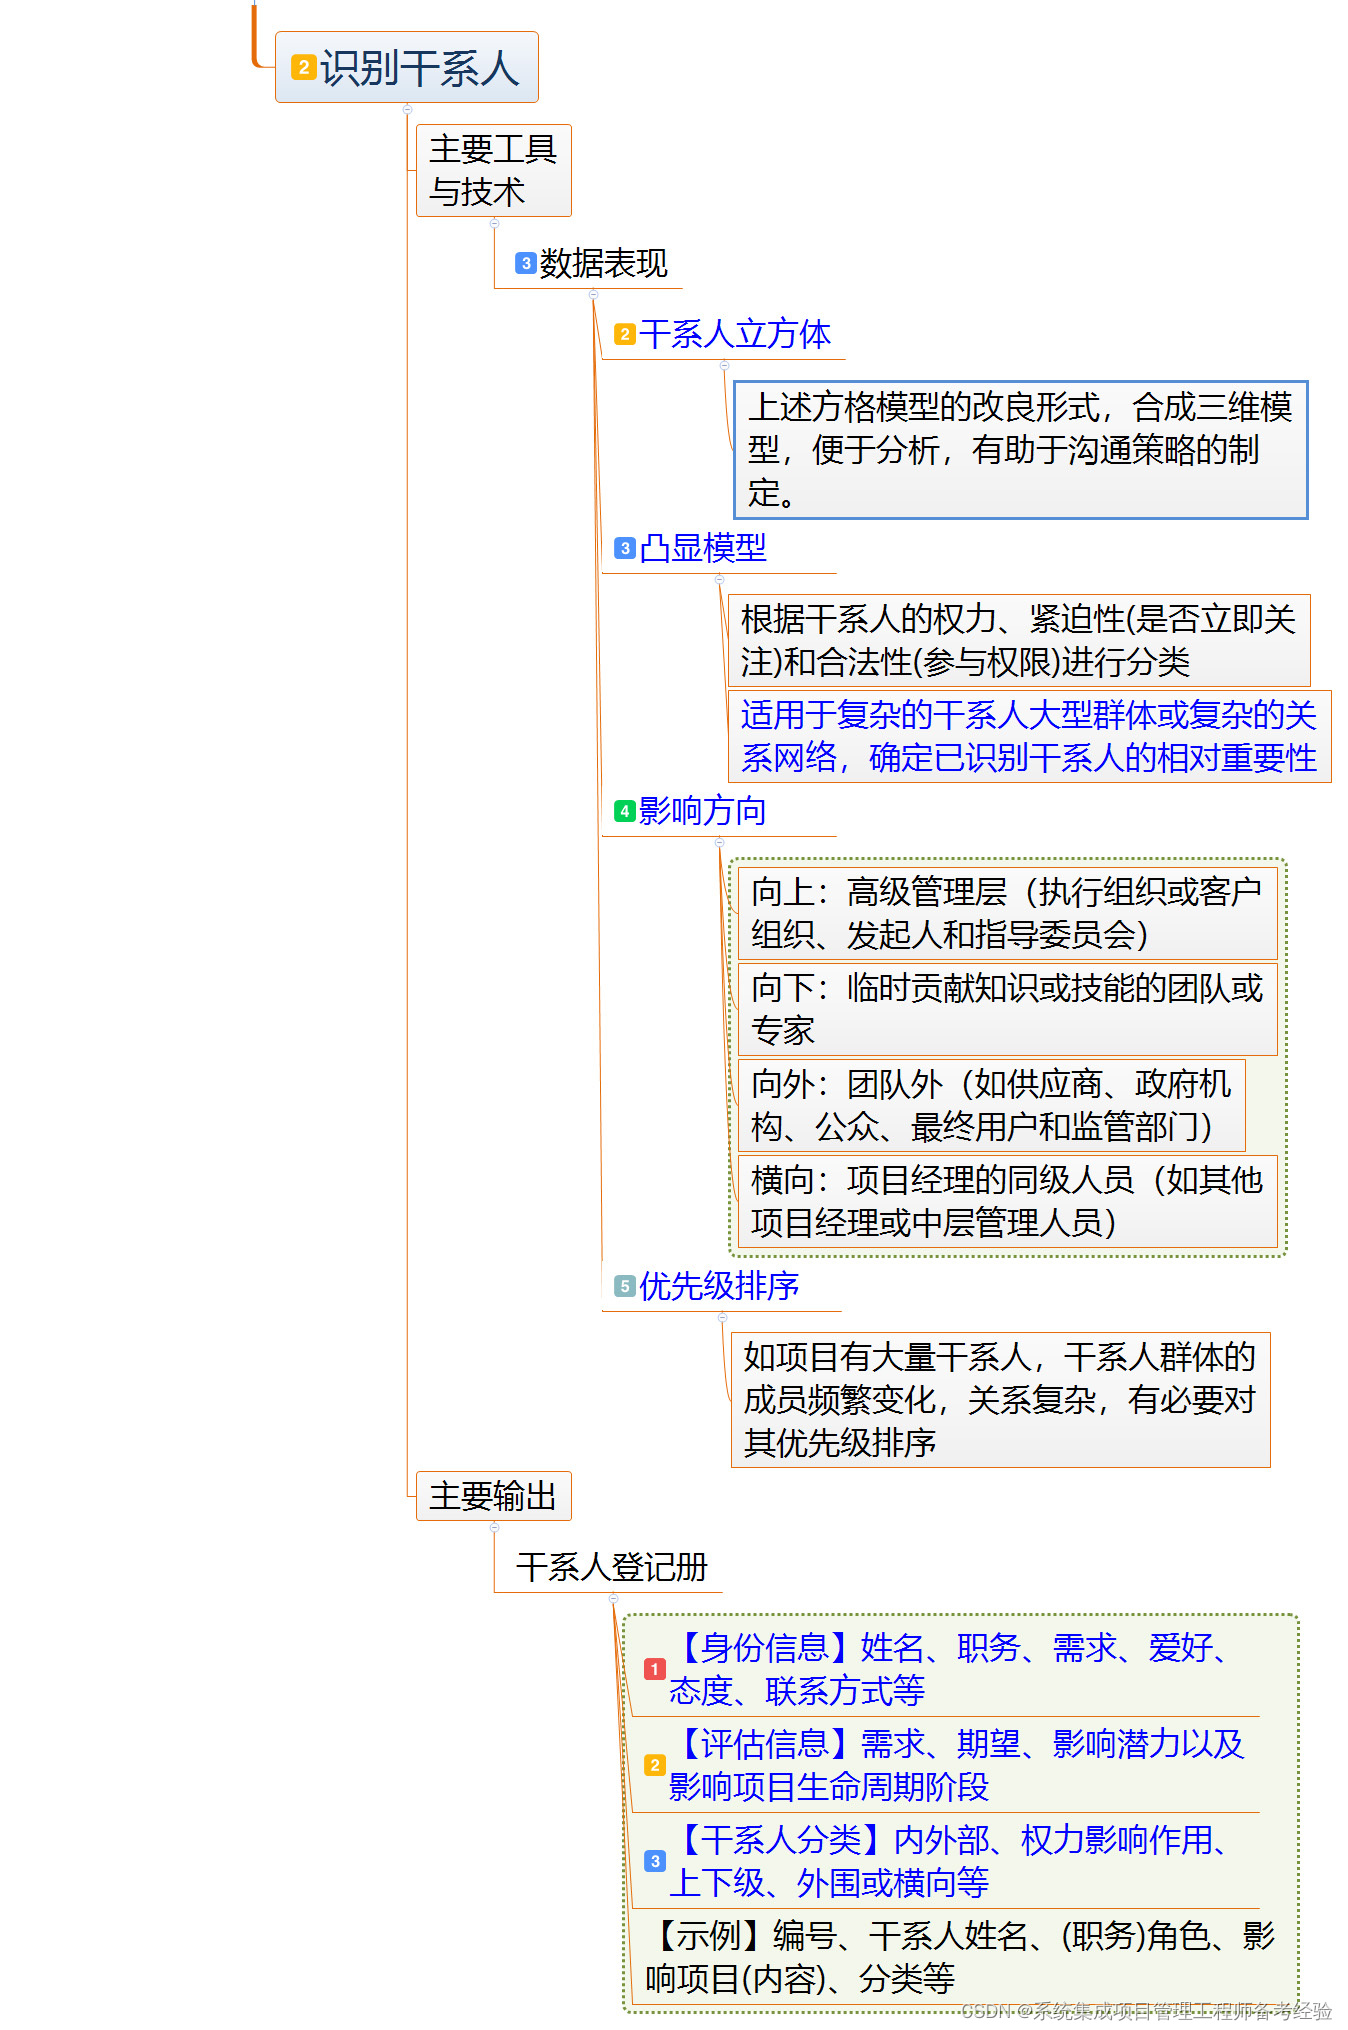Image resolution: width=1348 pixels, height=2030 pixels.
Task: Click the red priority 1 marker beside 【身份信息】
Action: [655, 1669]
